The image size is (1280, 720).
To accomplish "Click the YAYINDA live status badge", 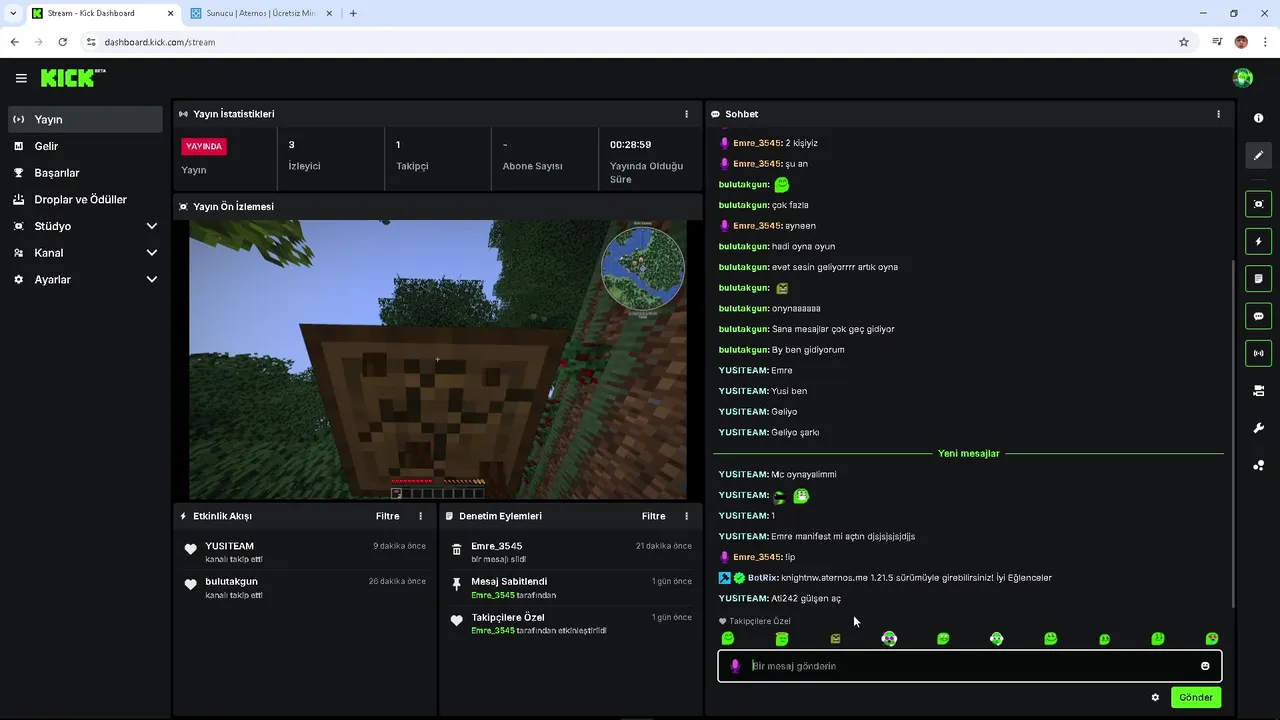I will [204, 146].
